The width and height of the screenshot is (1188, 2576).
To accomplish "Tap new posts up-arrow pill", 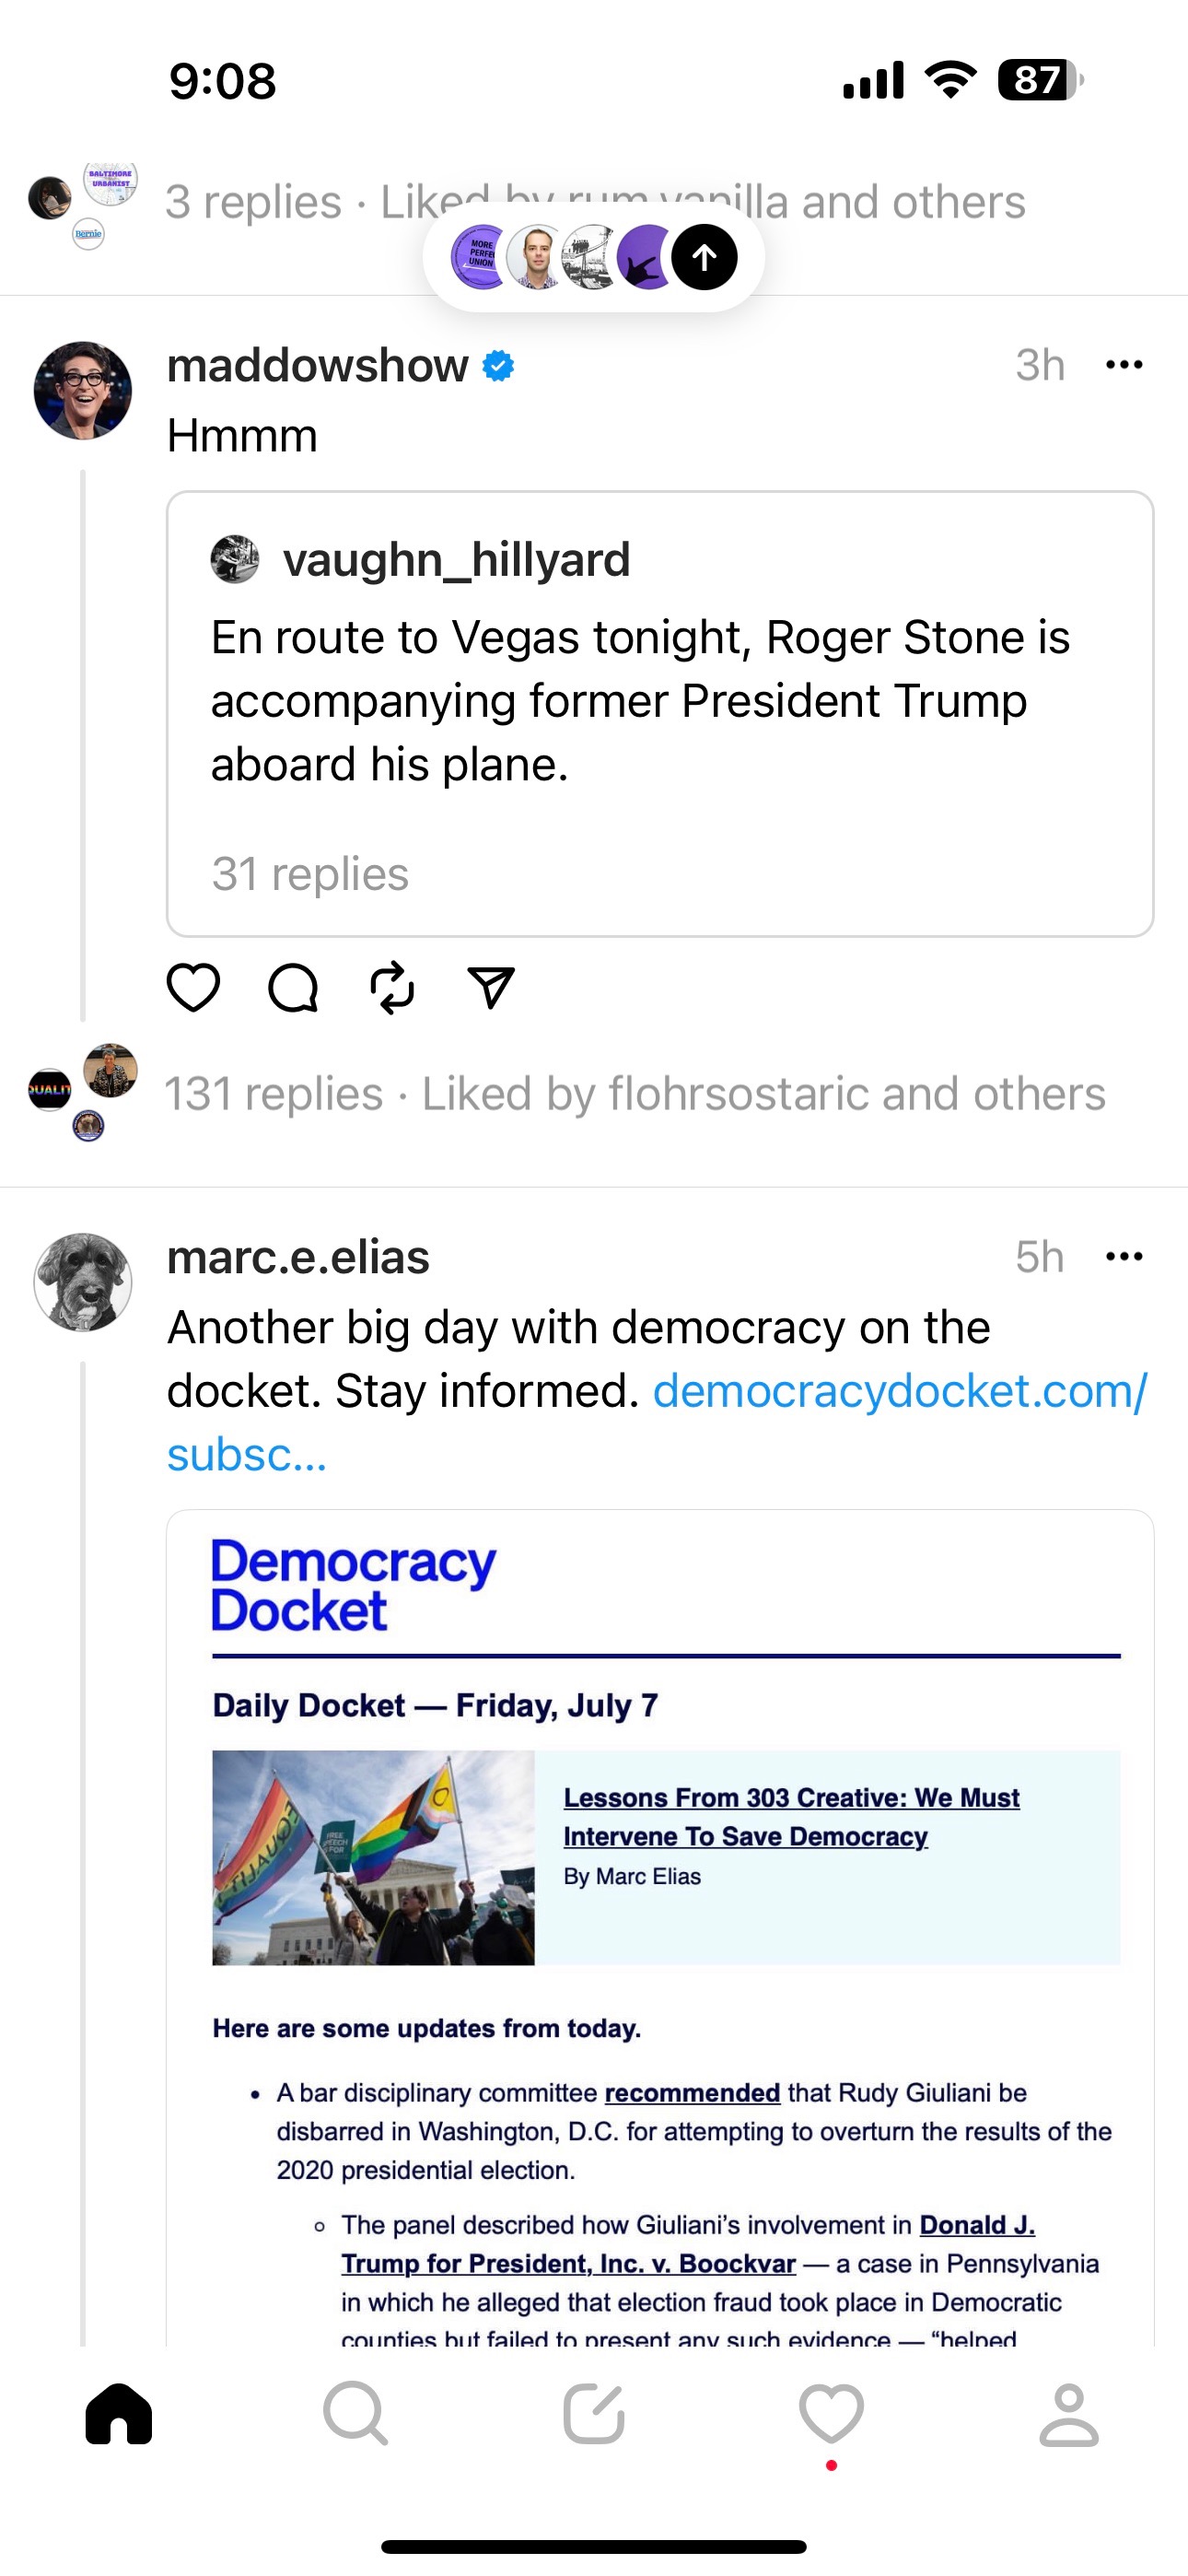I will [x=594, y=257].
